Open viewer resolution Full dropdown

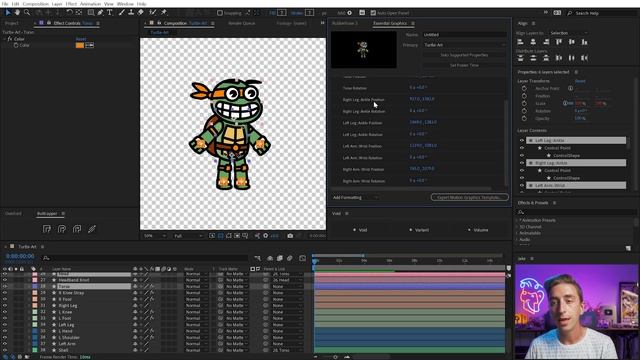tap(188, 236)
